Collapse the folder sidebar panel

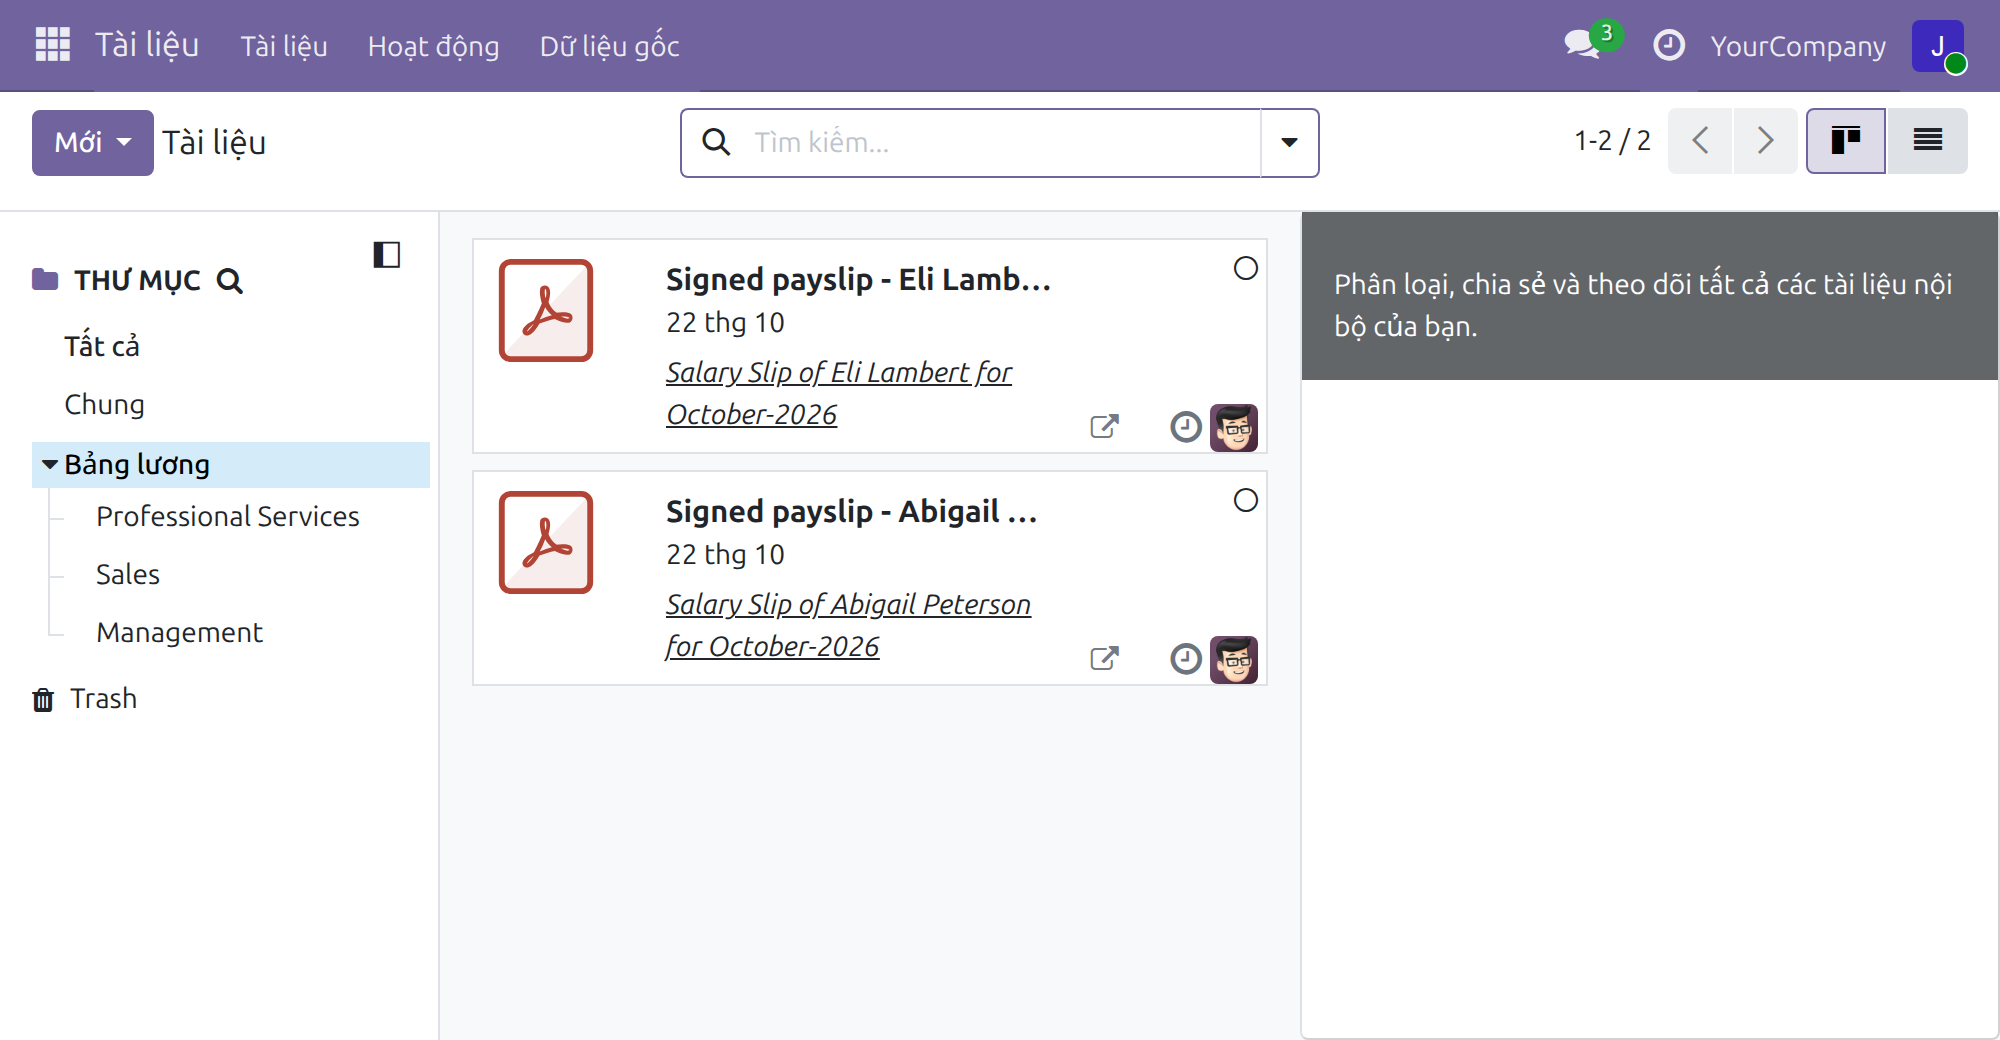click(x=387, y=255)
